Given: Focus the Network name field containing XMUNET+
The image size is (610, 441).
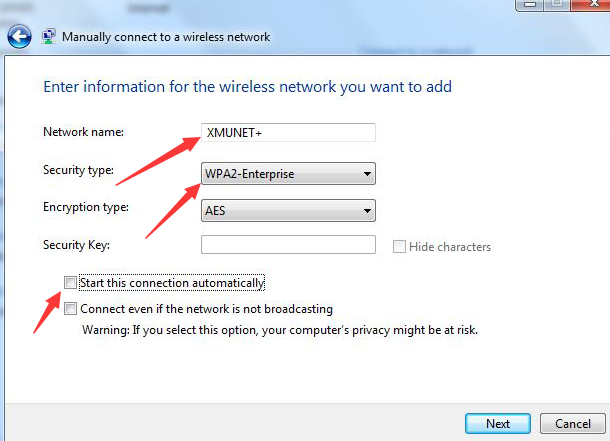Looking at the screenshot, I should [x=288, y=133].
